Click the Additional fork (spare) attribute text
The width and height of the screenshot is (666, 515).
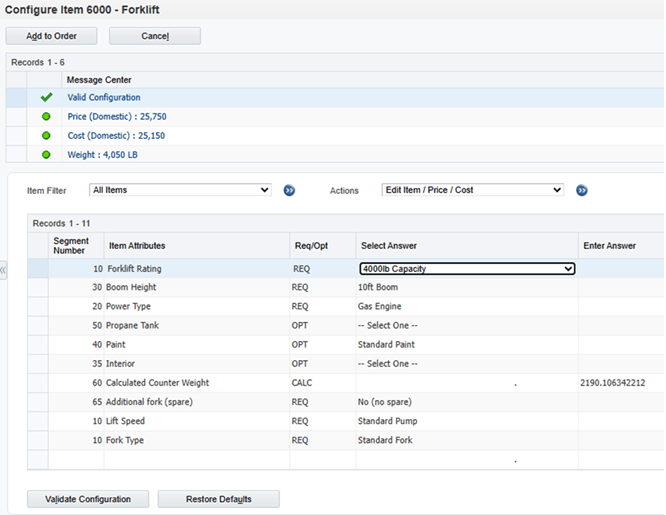tap(149, 402)
